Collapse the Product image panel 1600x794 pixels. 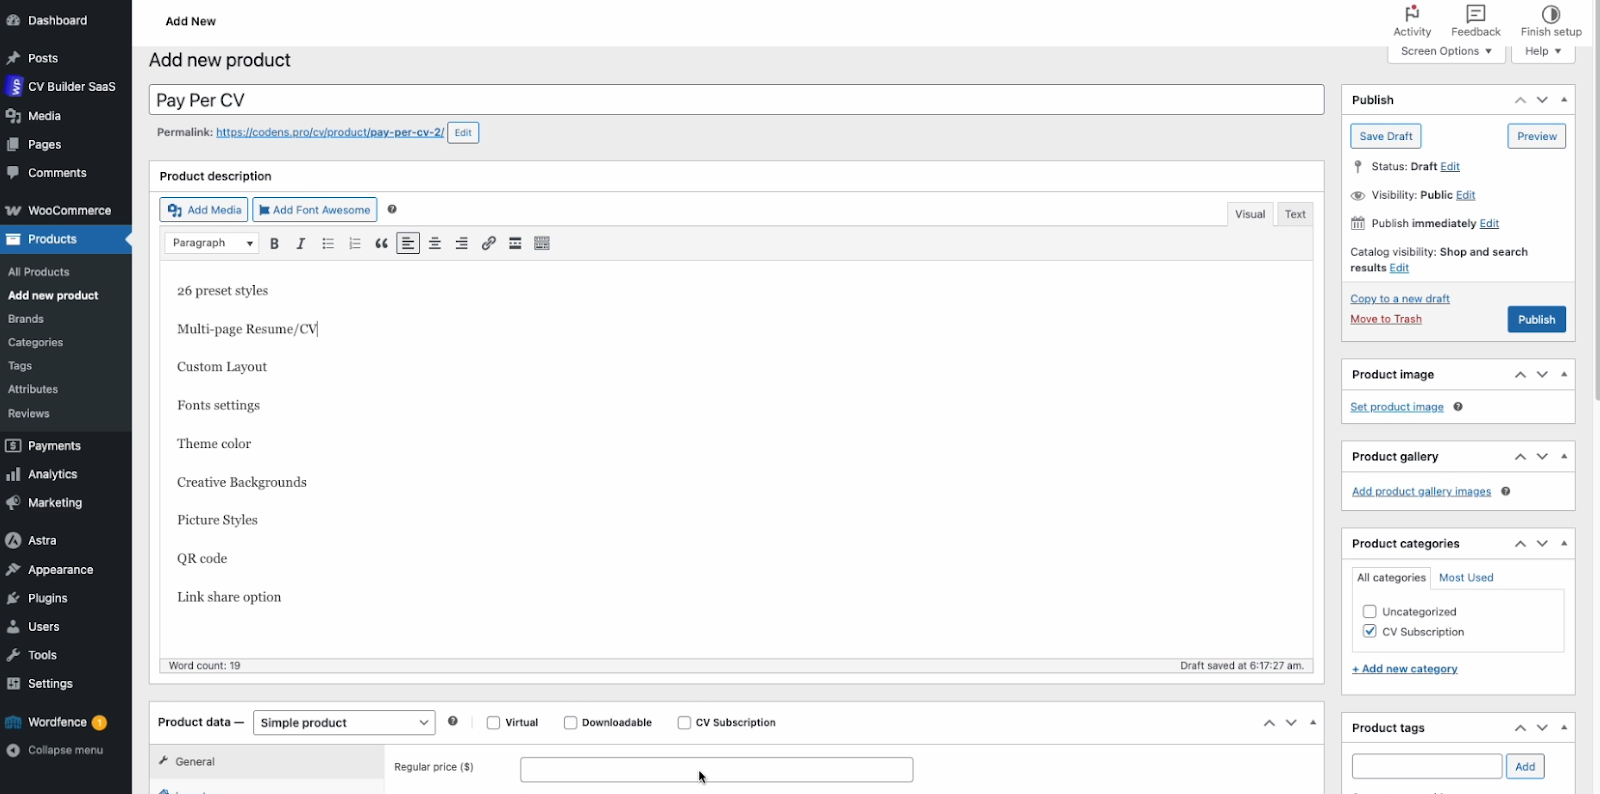pos(1564,374)
